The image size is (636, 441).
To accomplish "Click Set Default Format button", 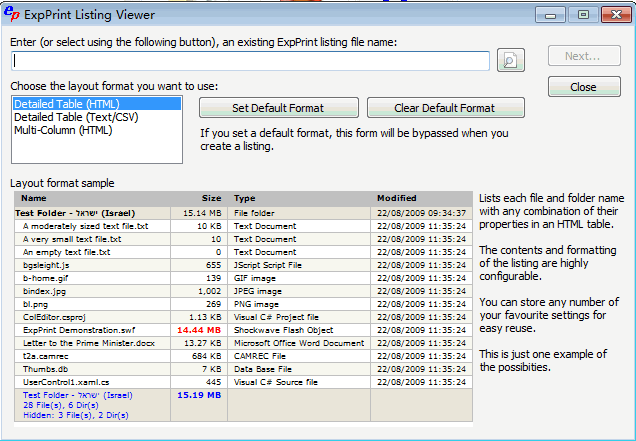I will pyautogui.click(x=278, y=108).
